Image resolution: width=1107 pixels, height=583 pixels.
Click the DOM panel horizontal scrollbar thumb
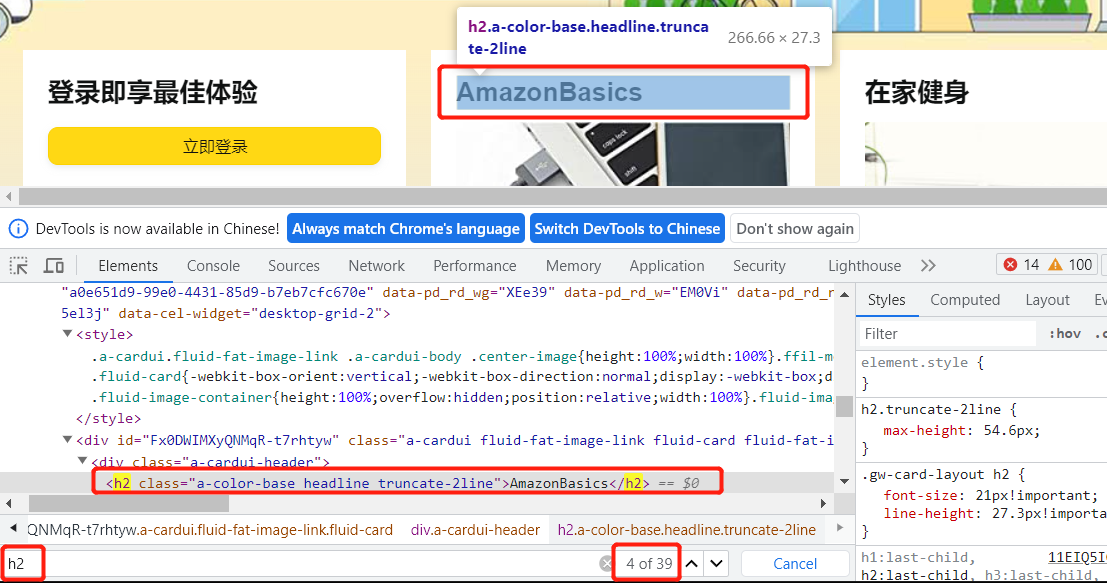[x=128, y=503]
